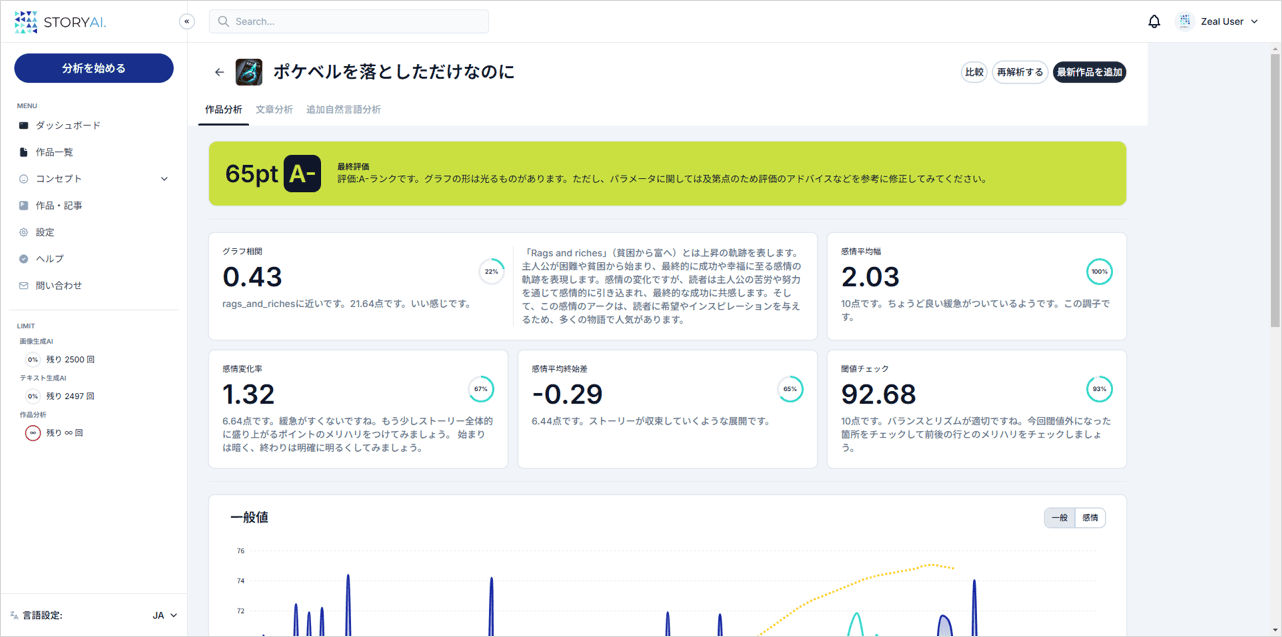
Task: Click the 分析を始める button
Action: click(94, 68)
